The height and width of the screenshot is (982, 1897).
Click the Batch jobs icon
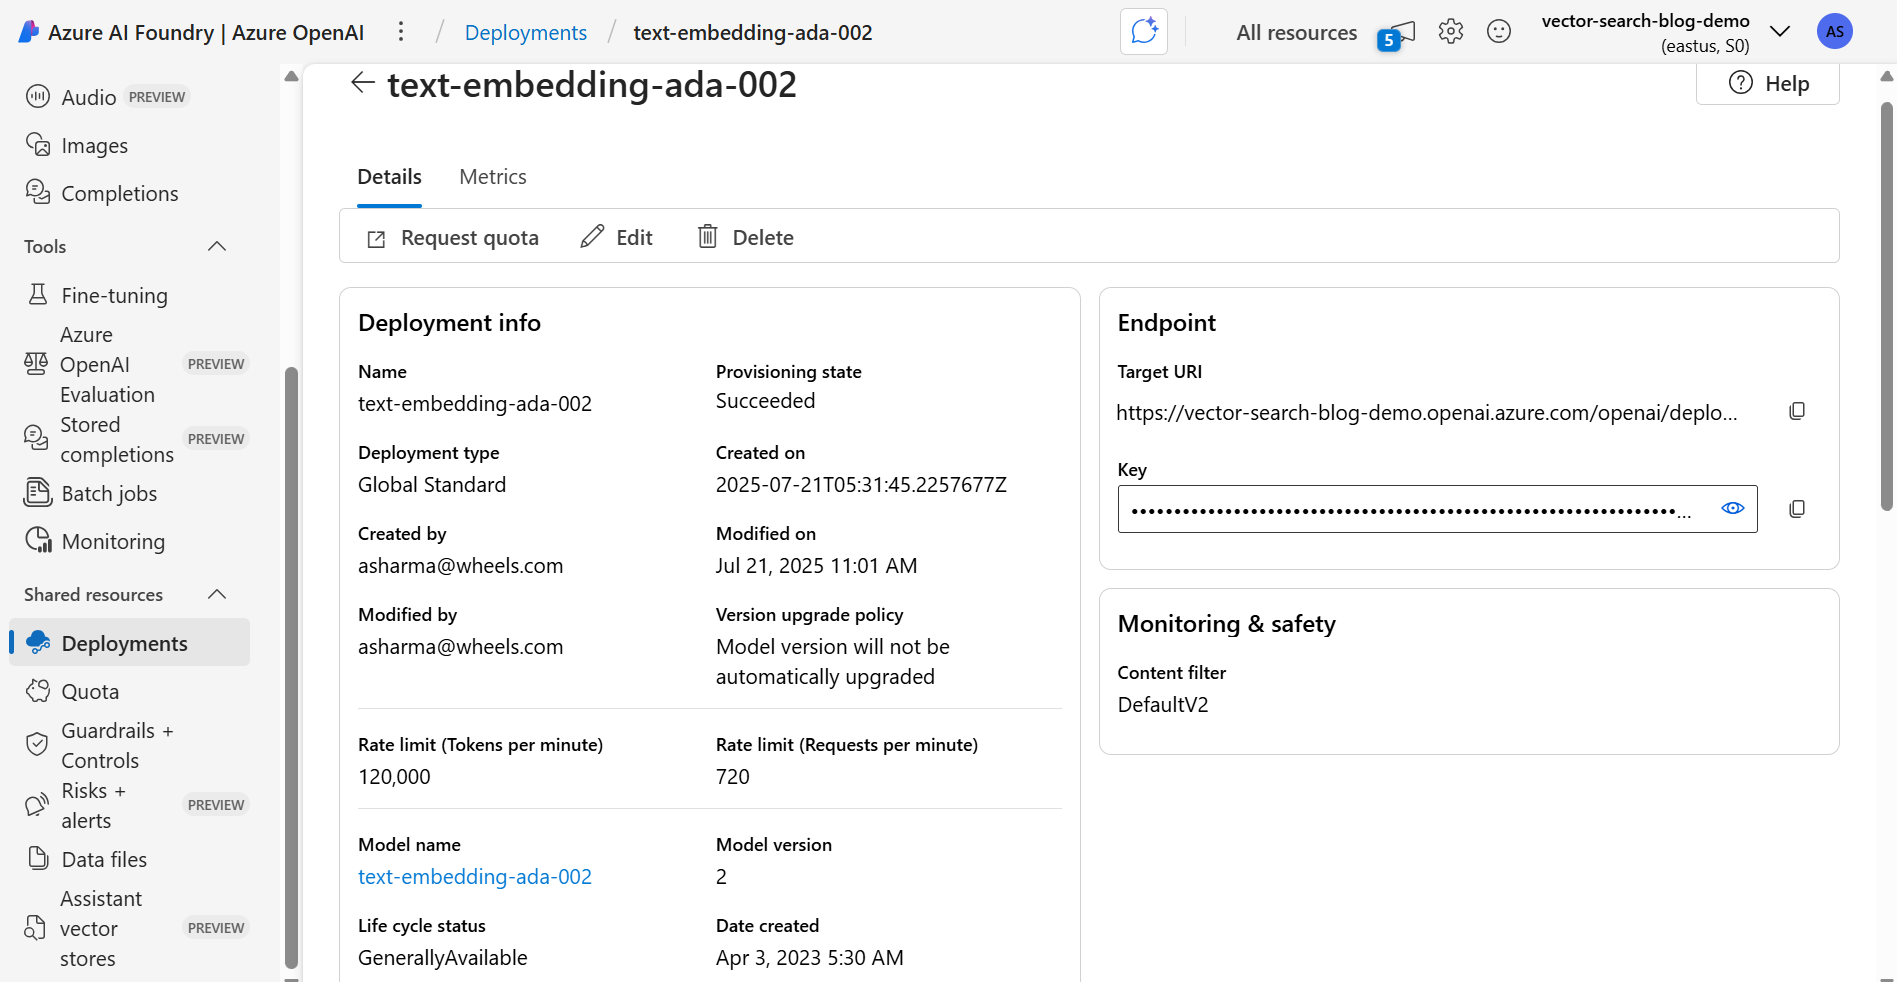coord(38,492)
